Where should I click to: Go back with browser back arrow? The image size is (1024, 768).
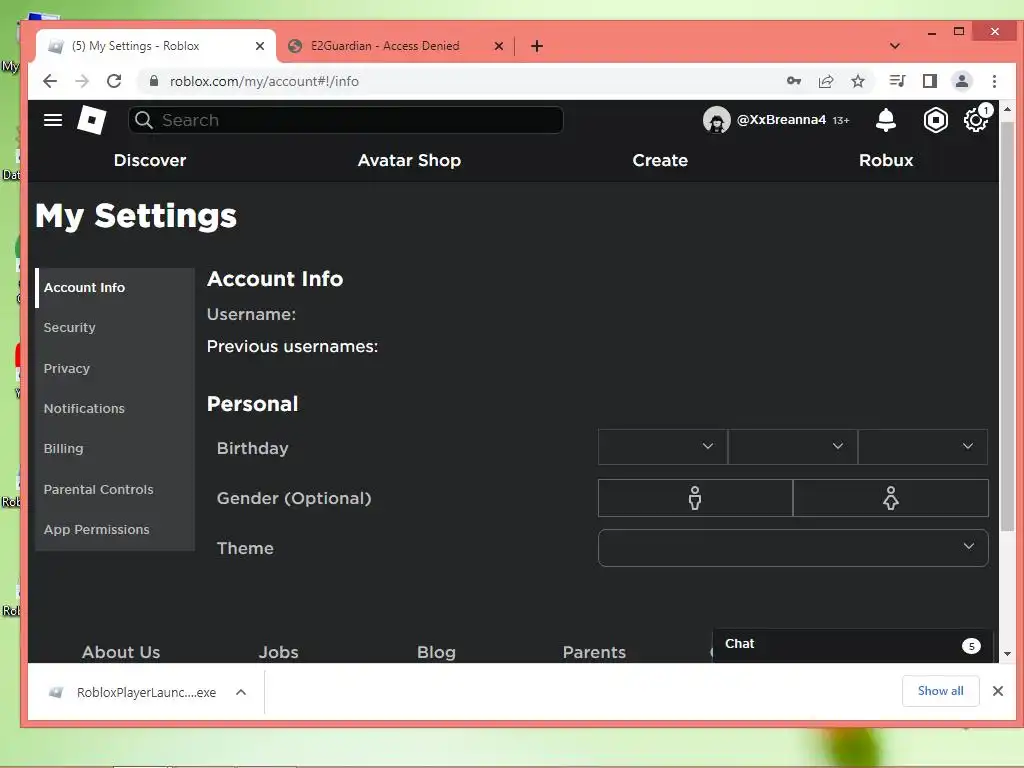(x=50, y=81)
